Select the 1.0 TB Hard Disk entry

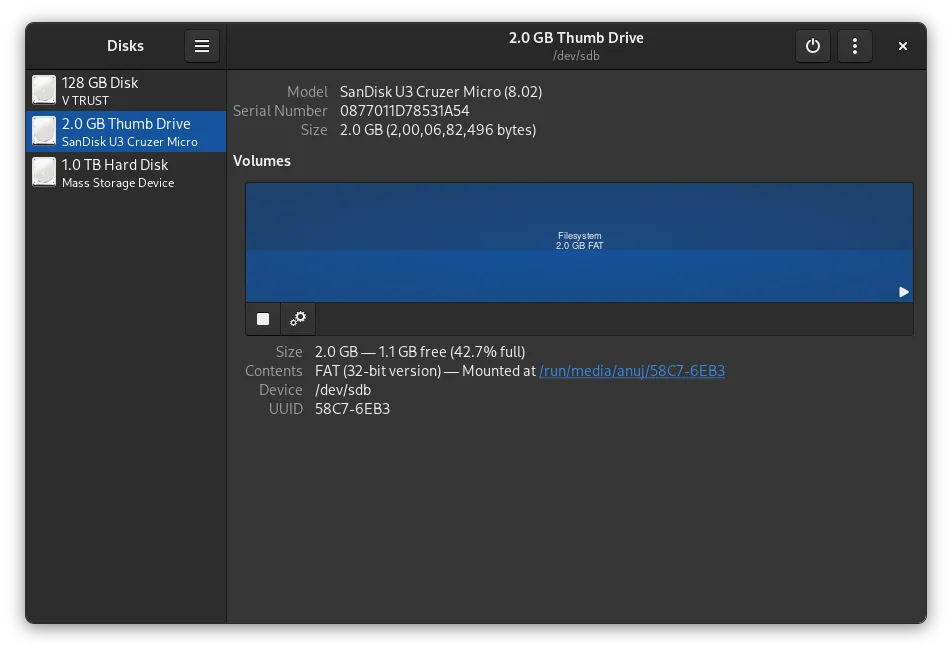[126, 171]
